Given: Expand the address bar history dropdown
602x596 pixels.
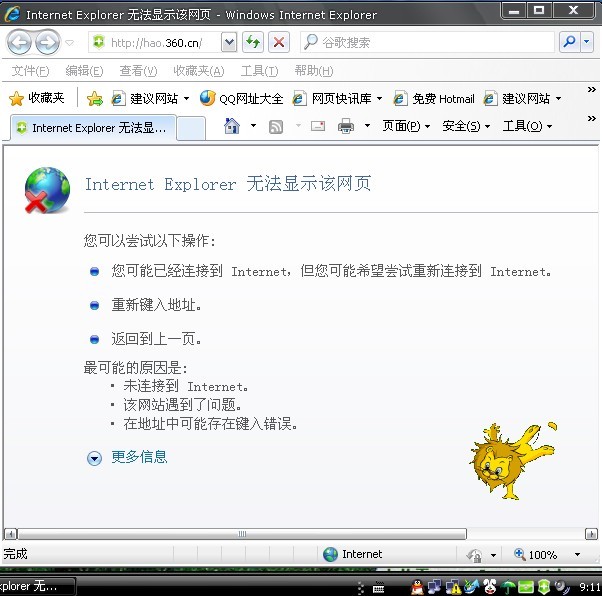Looking at the screenshot, I should pos(229,42).
